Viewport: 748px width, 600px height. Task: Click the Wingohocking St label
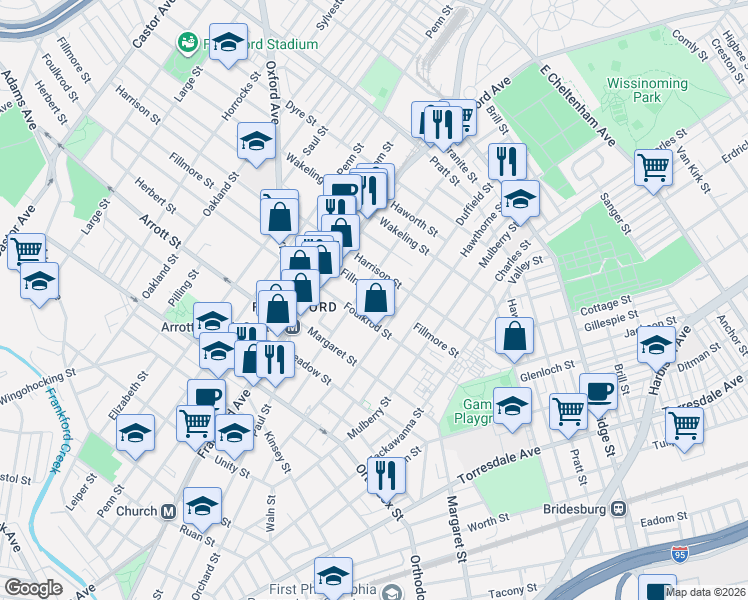(x=38, y=386)
